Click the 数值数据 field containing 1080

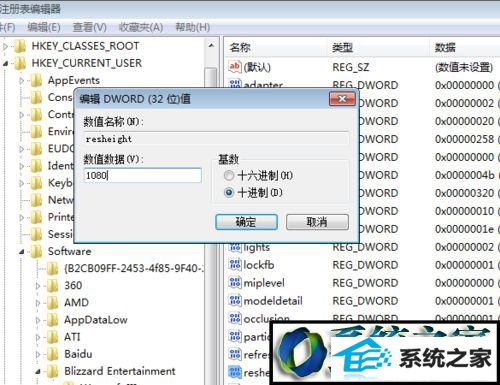[x=143, y=175]
